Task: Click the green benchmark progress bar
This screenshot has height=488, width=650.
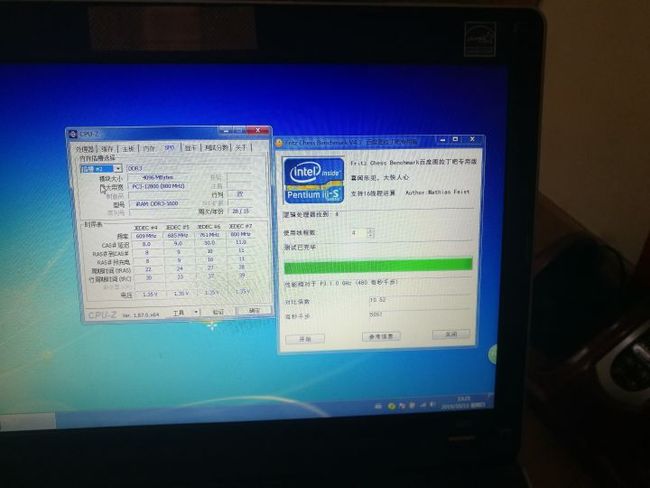Action: (x=378, y=265)
